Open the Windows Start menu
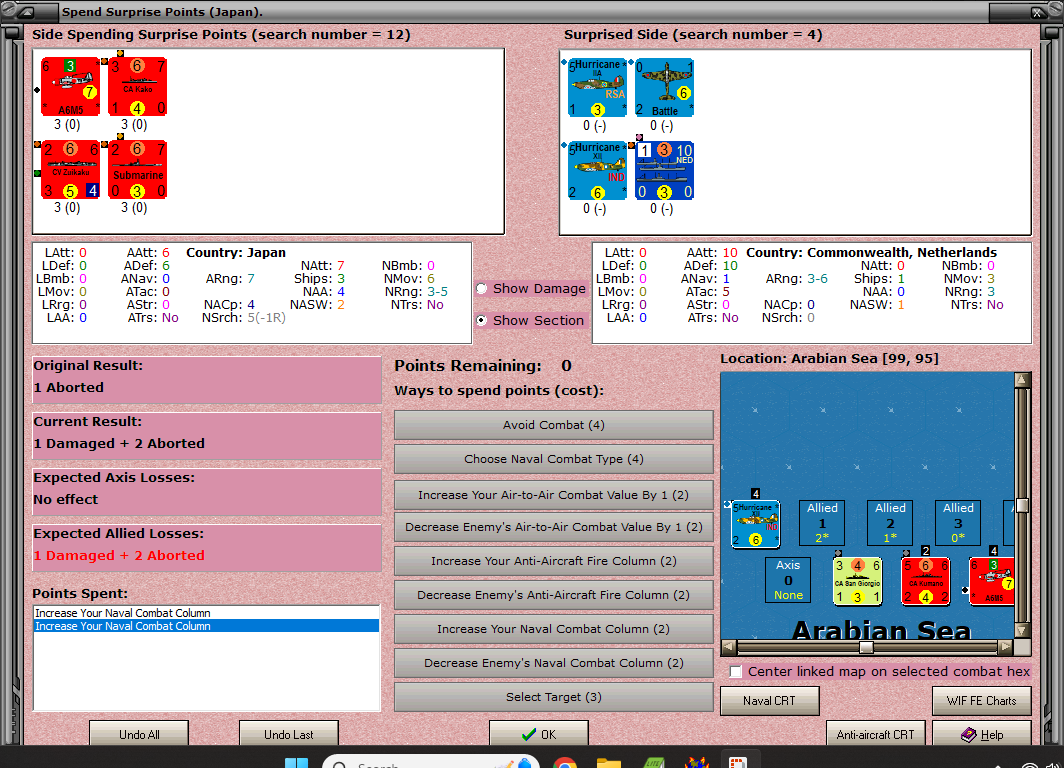This screenshot has height=768, width=1064. point(297,762)
